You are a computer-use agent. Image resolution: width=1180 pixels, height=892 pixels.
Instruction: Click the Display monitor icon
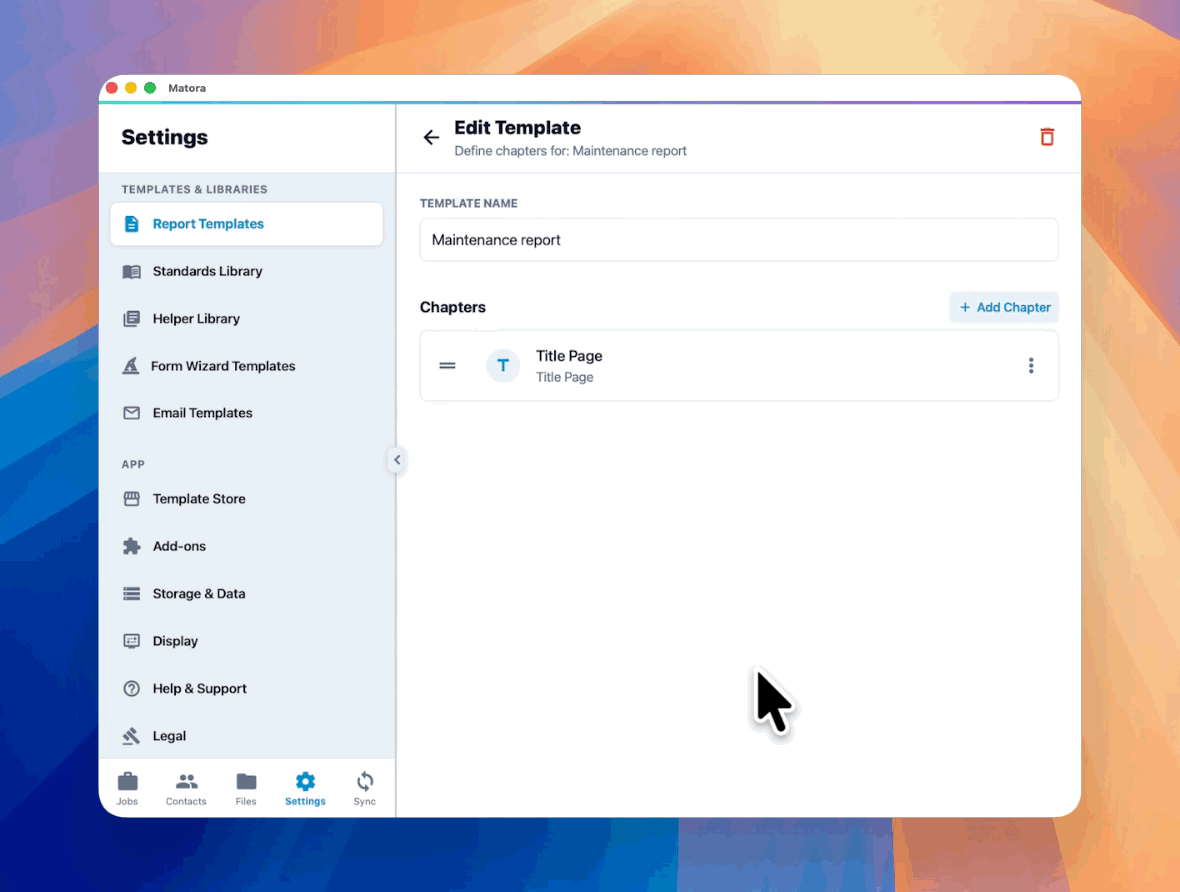(x=131, y=641)
